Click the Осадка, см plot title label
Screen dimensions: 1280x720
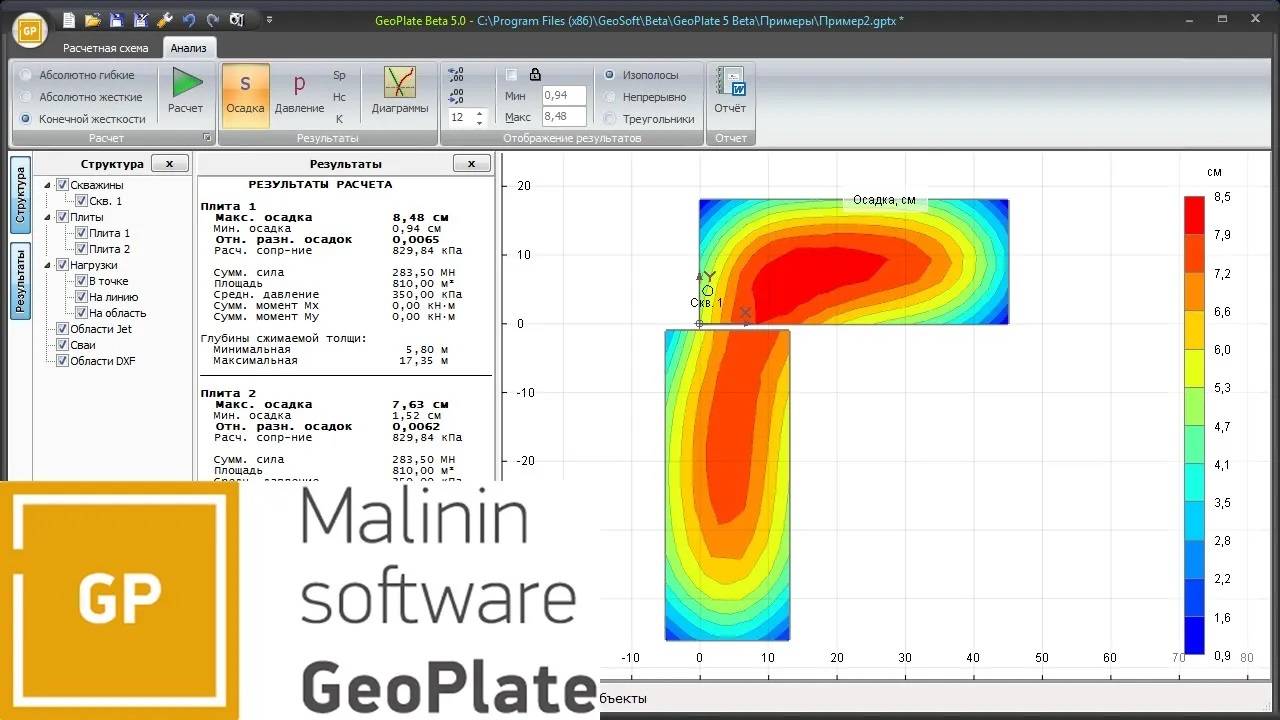point(884,200)
